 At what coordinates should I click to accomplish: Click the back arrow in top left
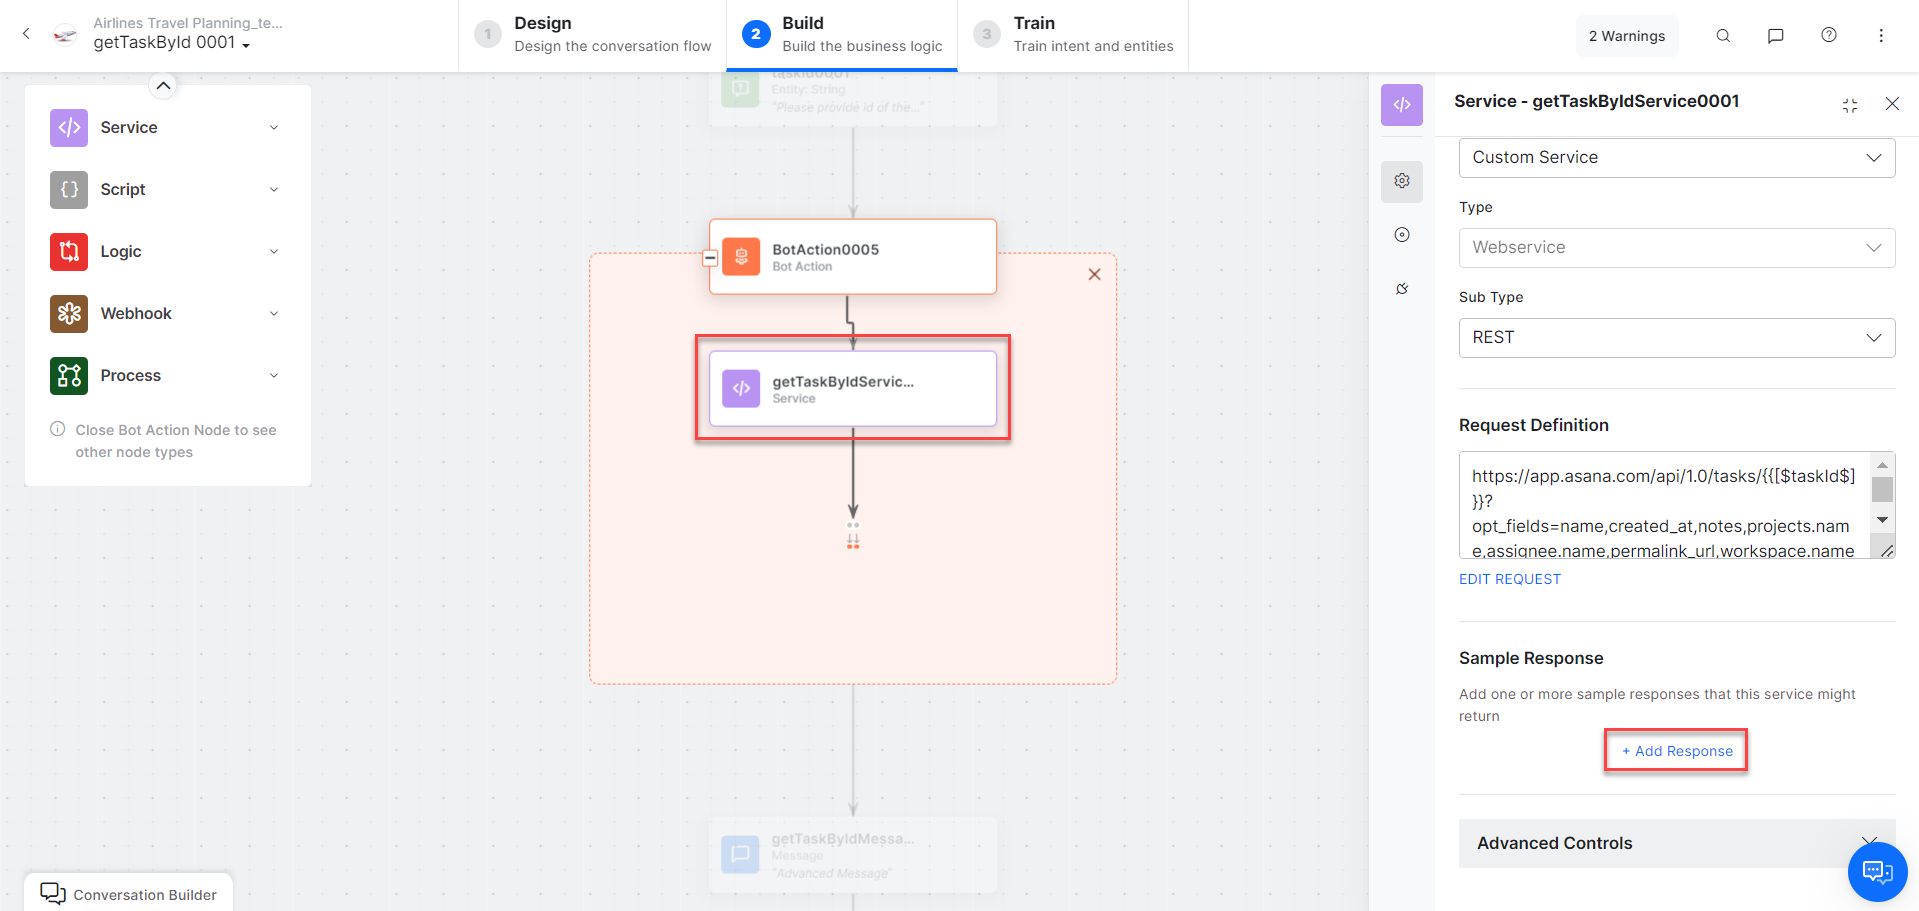(27, 34)
